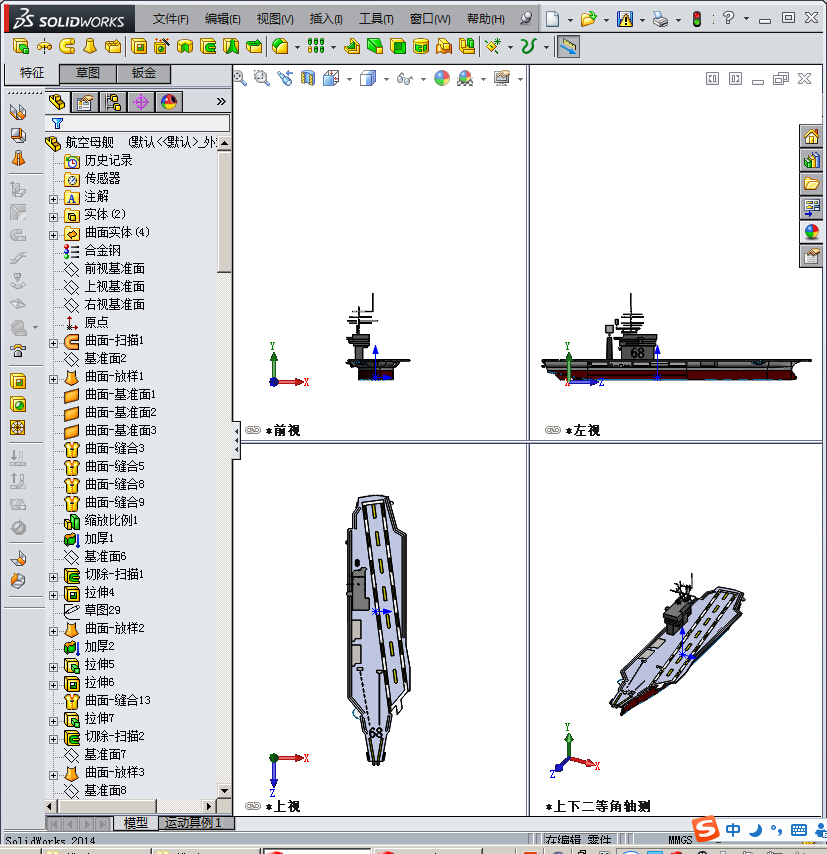Viewport: 827px width, 854px height.
Task: Click the feature tree vertical scrollbar down arrow
Action: pyautogui.click(x=224, y=790)
